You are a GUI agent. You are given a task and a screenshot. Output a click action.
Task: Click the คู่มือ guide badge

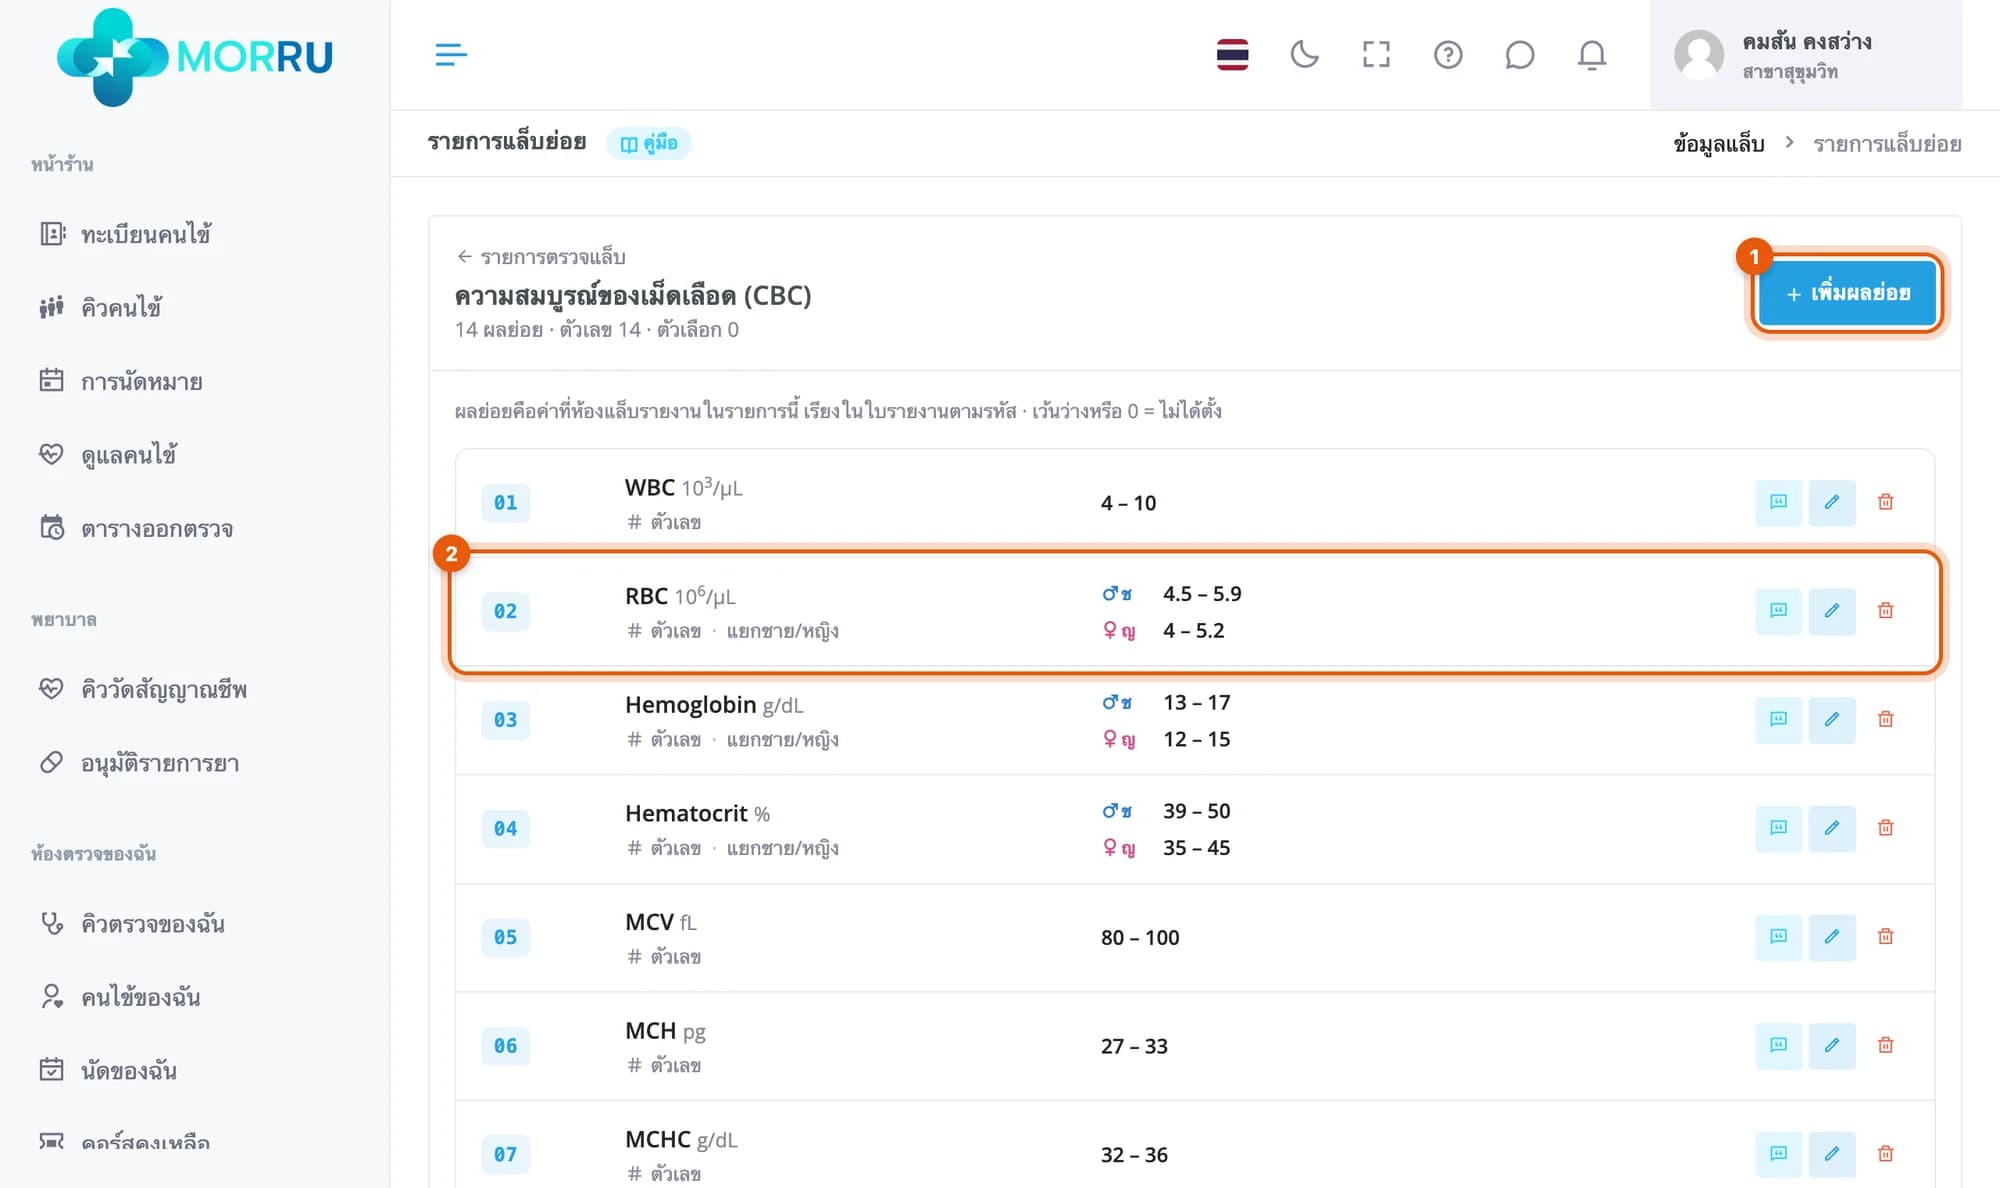coord(649,143)
